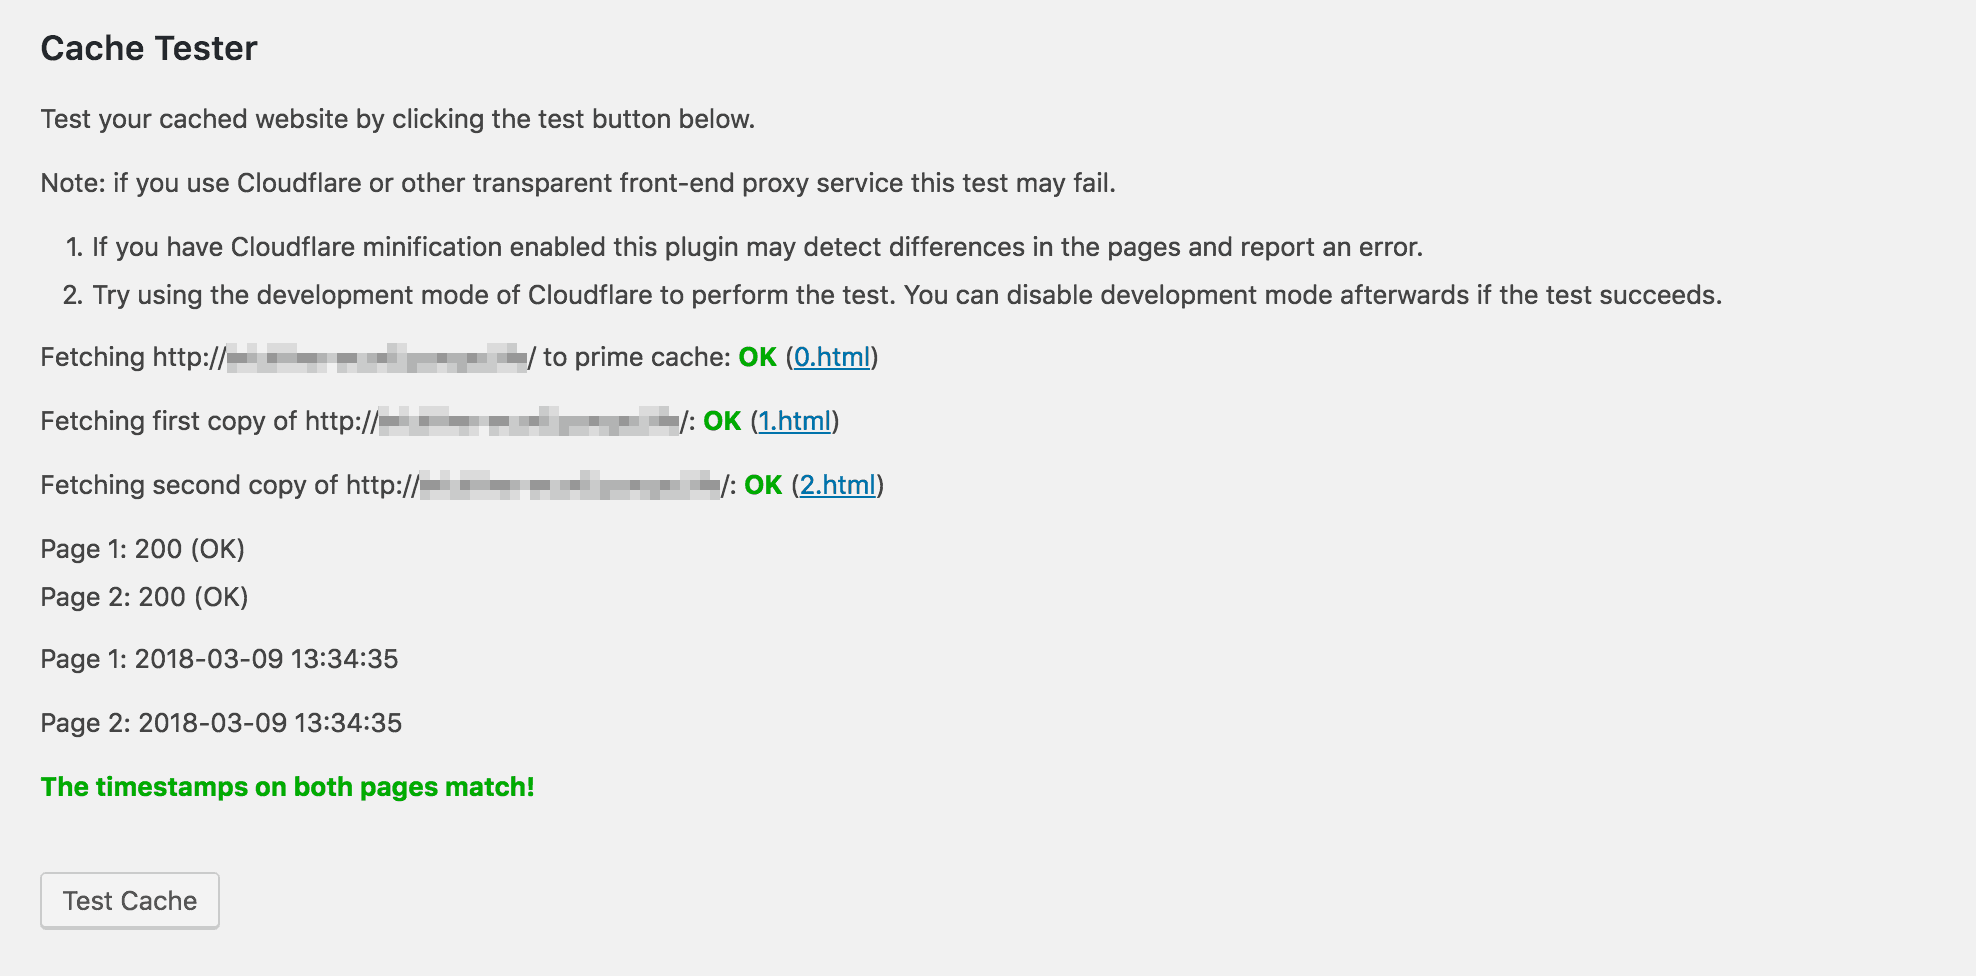Click the blurred URL in prime cache line

pos(377,357)
